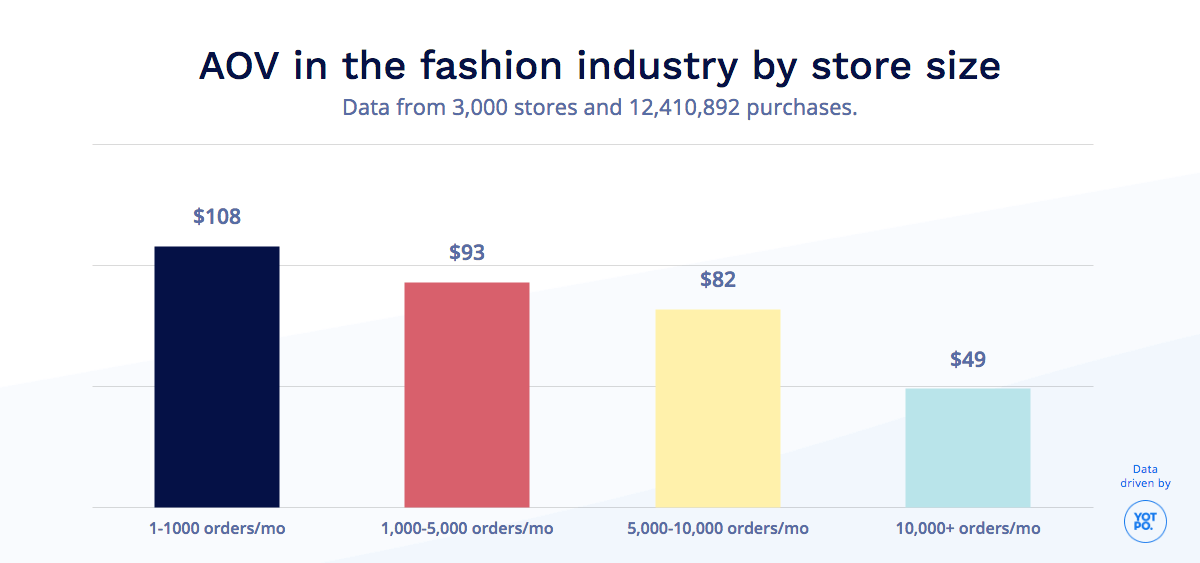Click the navy blue 1-1000 orders bar

pyautogui.click(x=216, y=376)
